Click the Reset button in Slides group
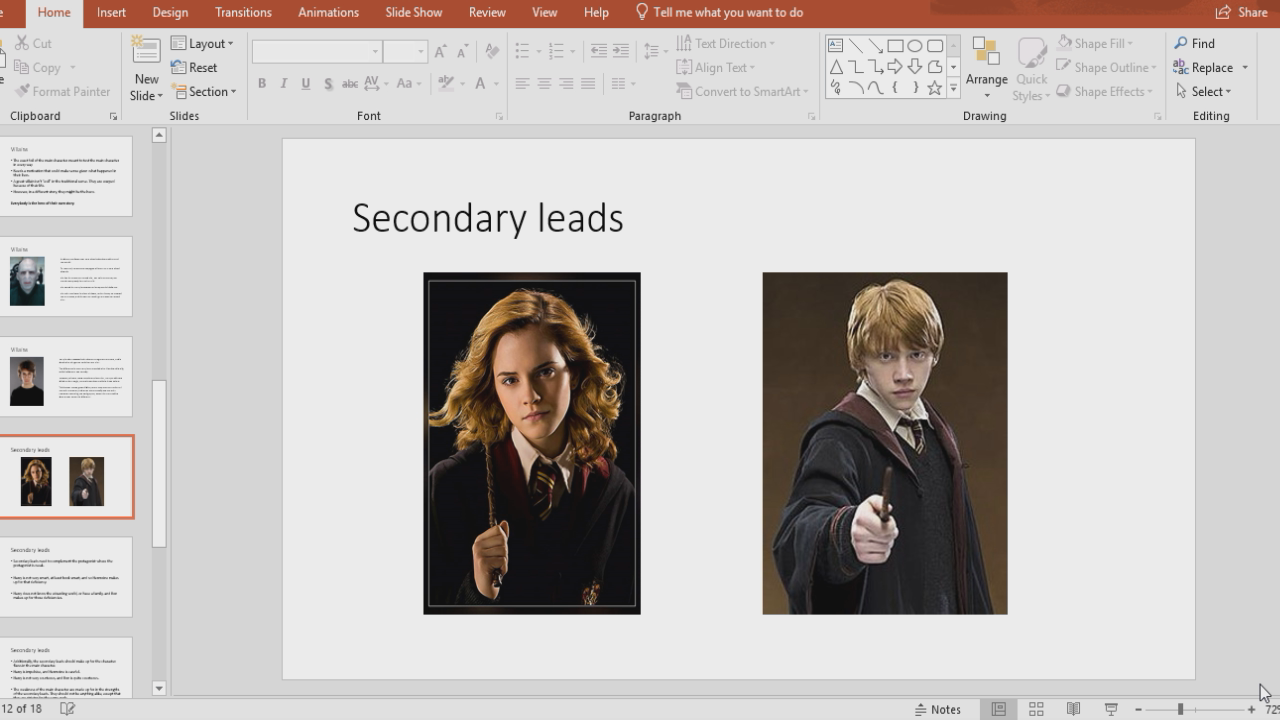1280x720 pixels. 196,67
